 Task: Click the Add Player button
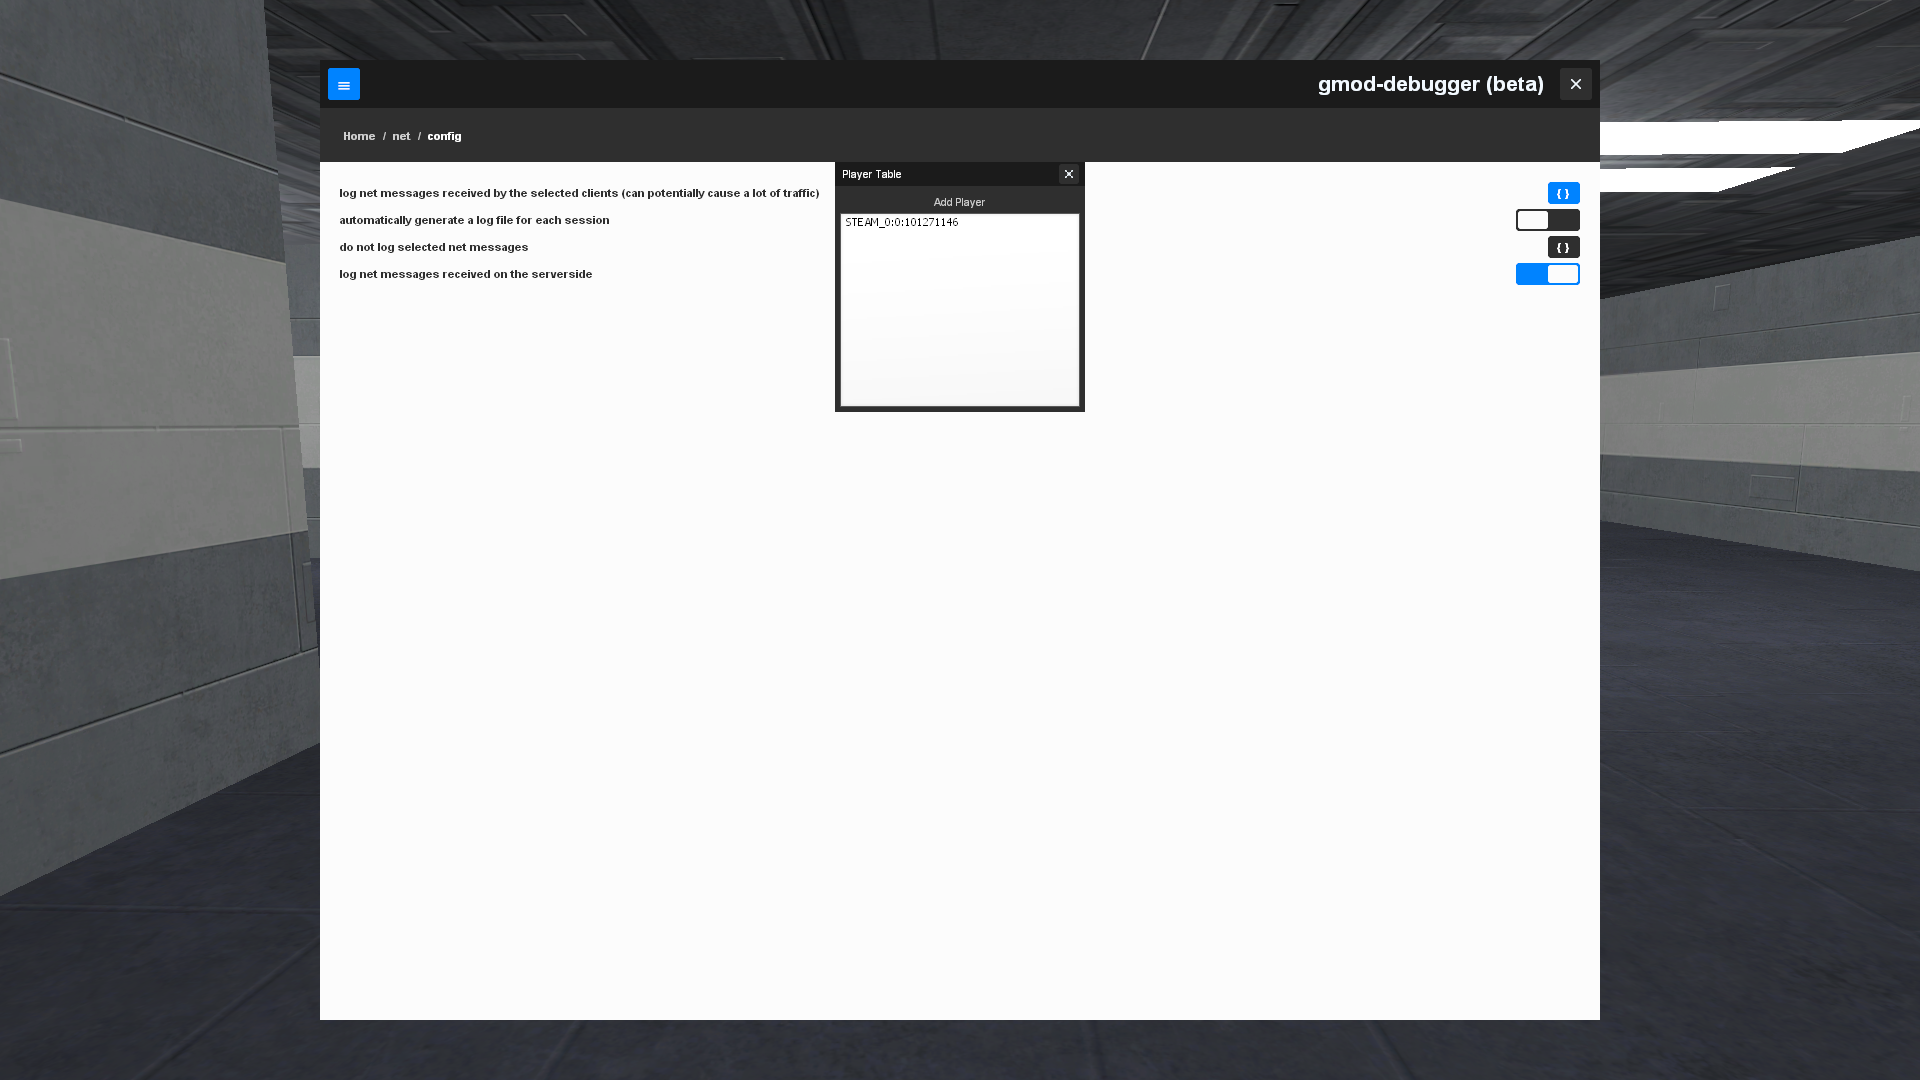click(x=958, y=202)
